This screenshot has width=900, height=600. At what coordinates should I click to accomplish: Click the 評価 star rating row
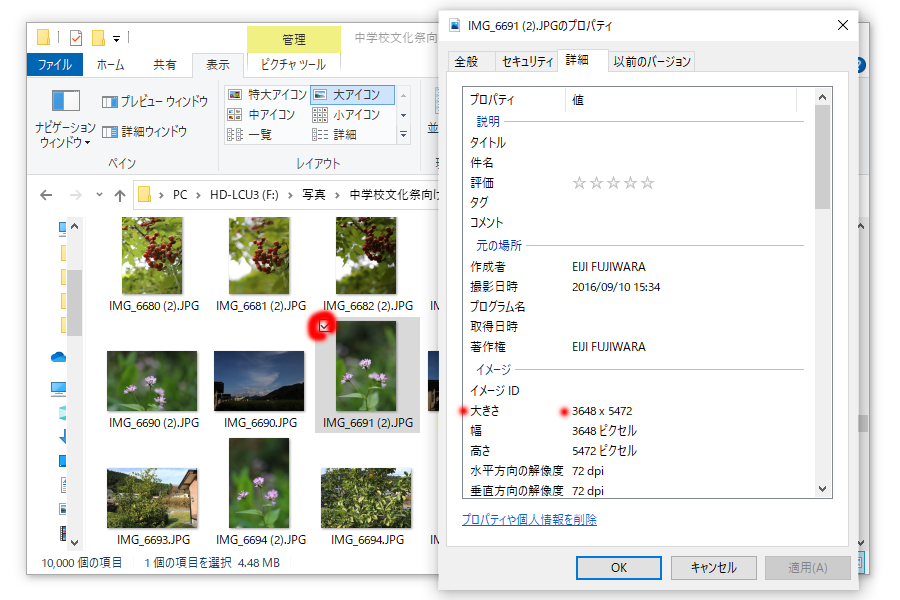tap(613, 183)
